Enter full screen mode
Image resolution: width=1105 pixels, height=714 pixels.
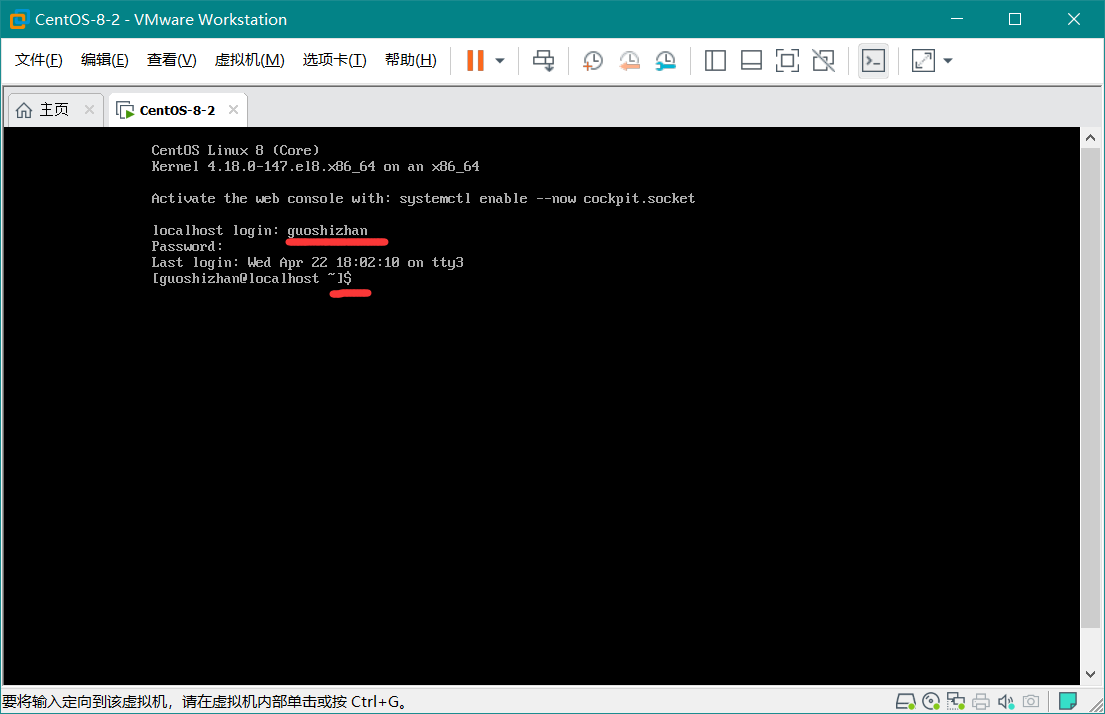click(787, 61)
